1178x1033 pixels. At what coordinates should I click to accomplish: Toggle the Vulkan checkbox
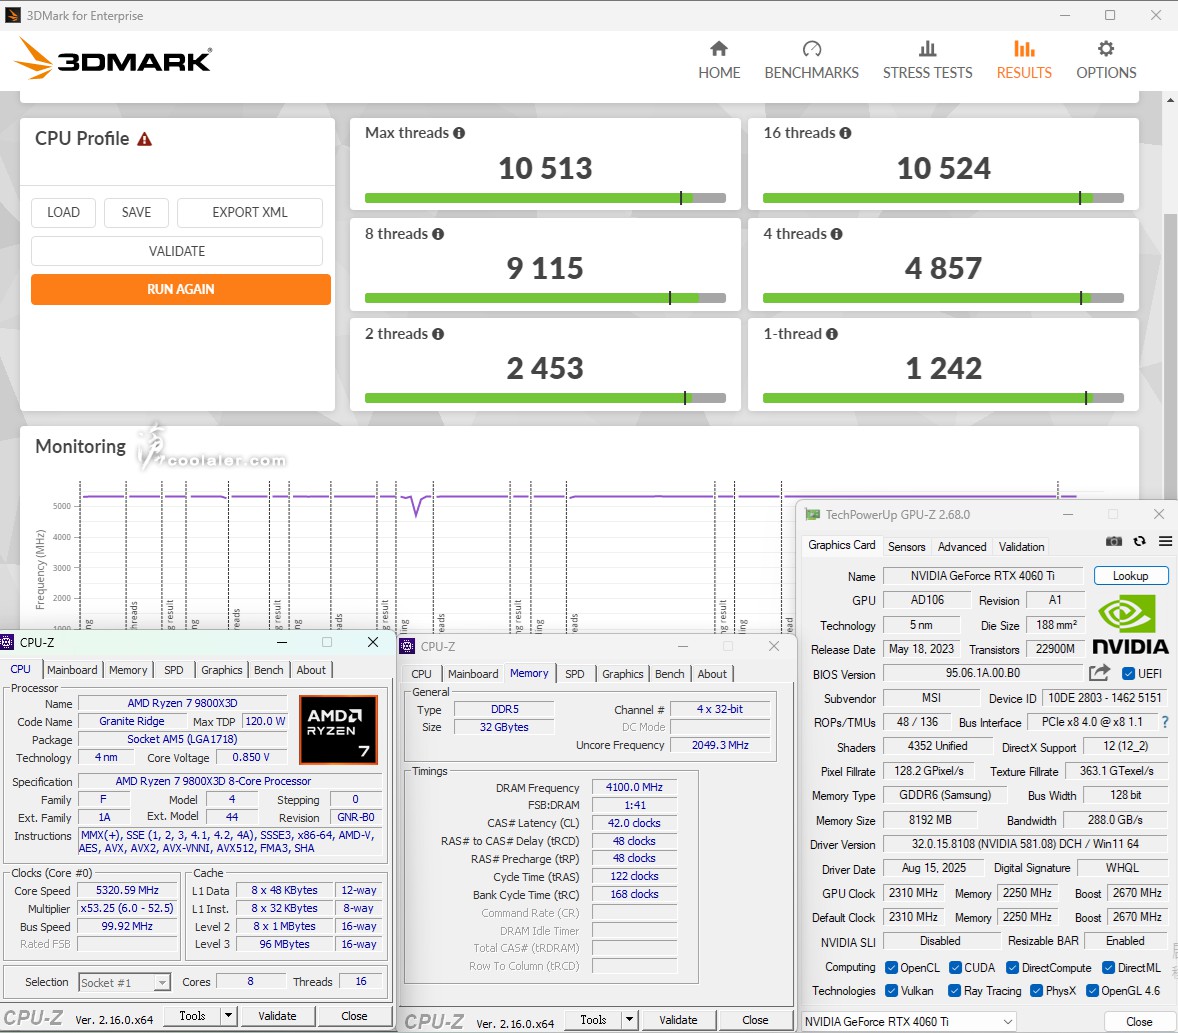click(891, 991)
